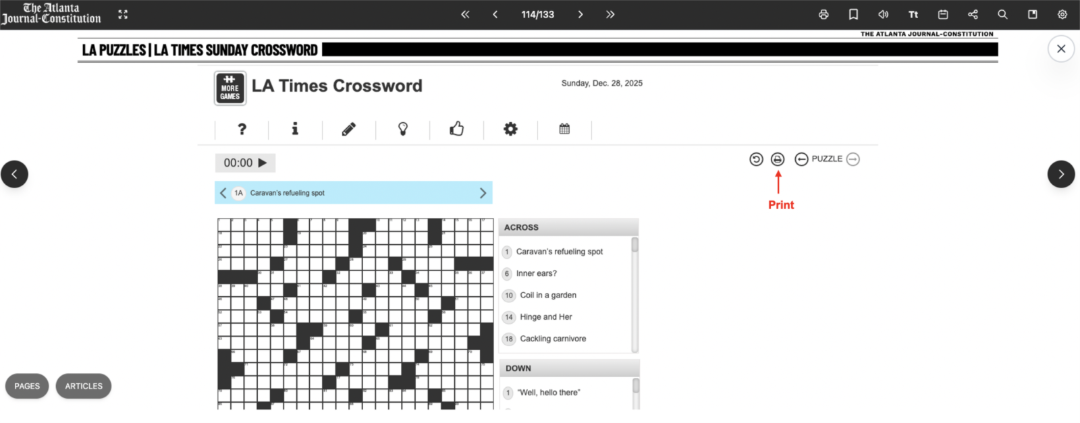Open the puzzle calendar archive icon

click(x=564, y=129)
